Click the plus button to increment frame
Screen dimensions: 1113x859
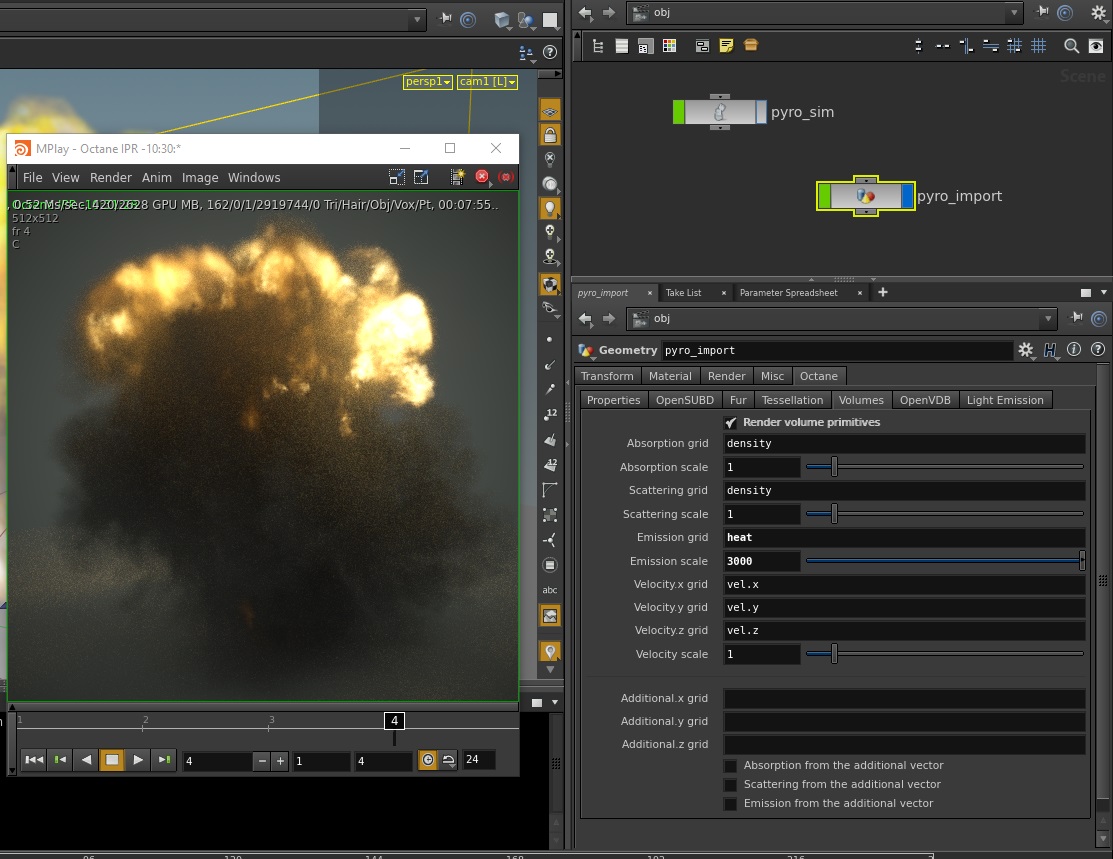(x=280, y=761)
